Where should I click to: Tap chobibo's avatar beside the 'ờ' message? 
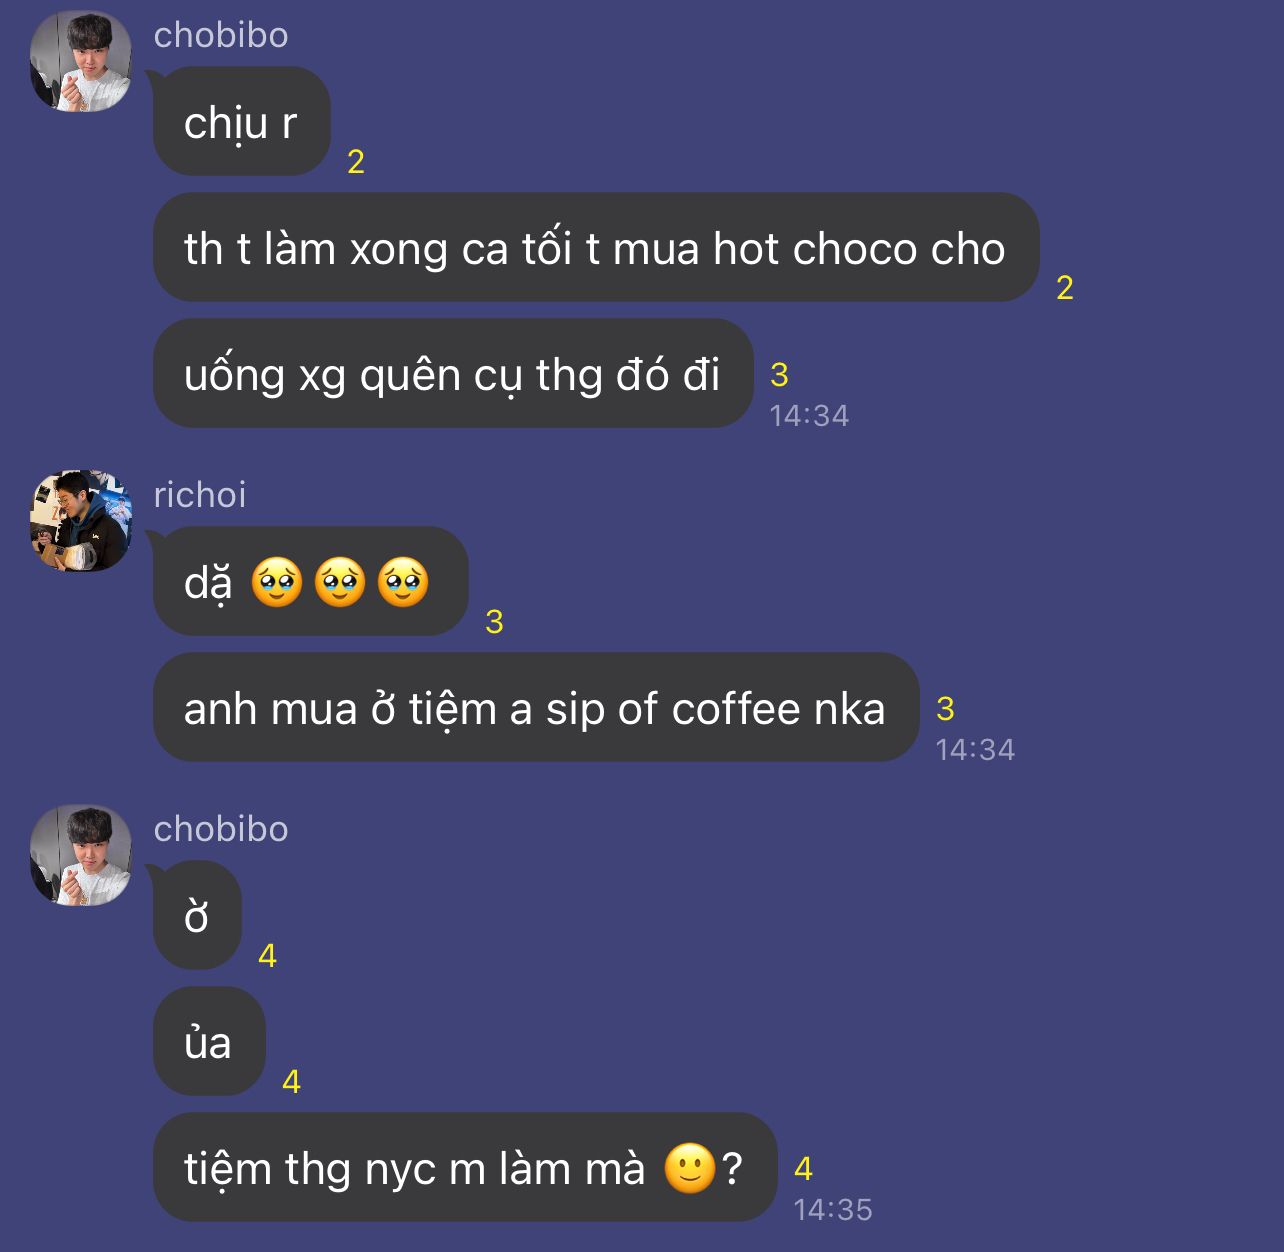[x=81, y=856]
